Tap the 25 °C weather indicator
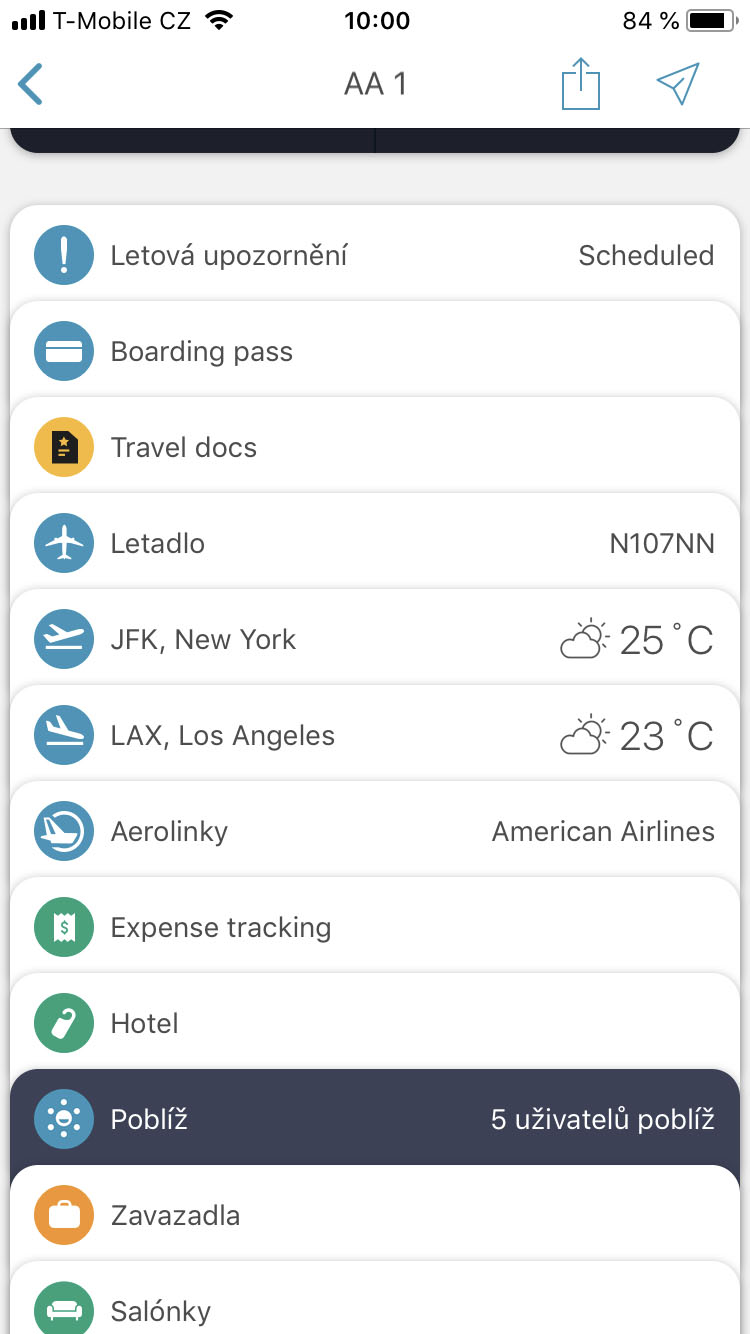The height and width of the screenshot is (1334, 750). point(638,640)
